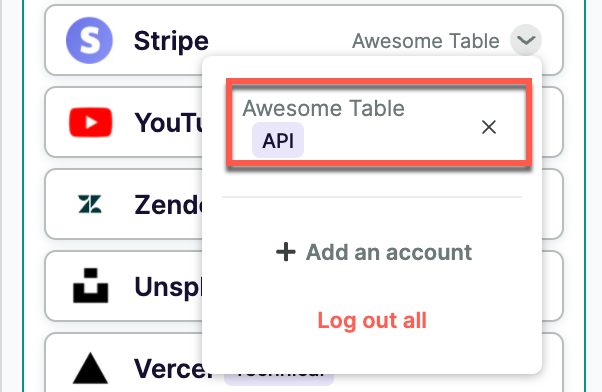Click the Stripe name text
This screenshot has height=392, width=602.
tap(171, 41)
